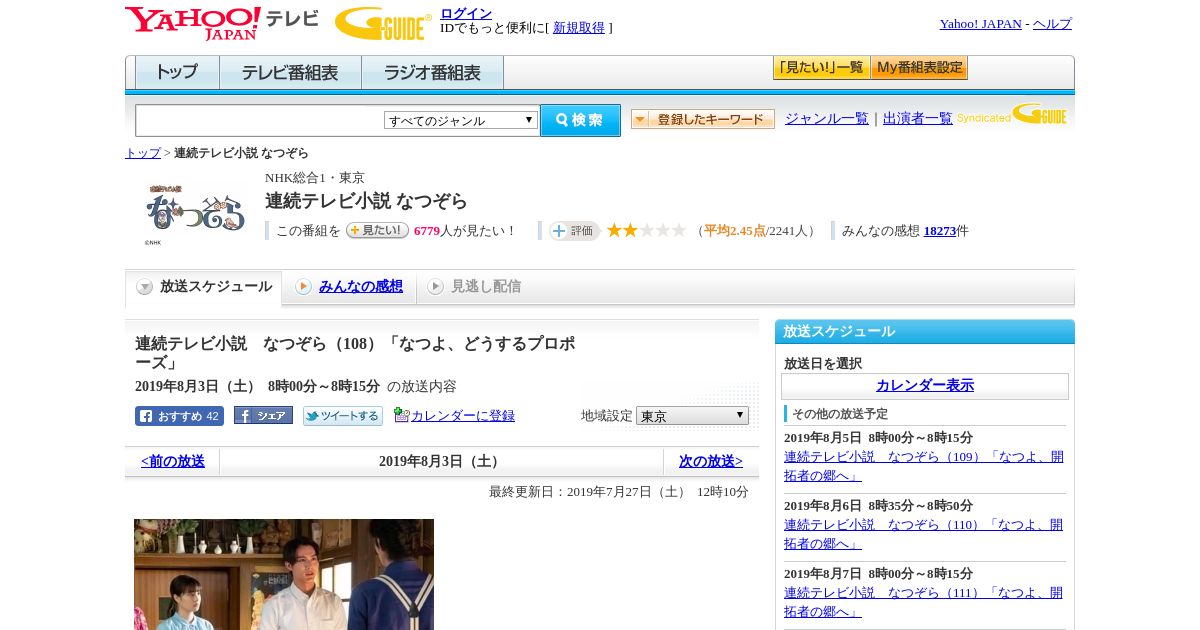
Task: Select the fifth rating star
Action: (678, 230)
